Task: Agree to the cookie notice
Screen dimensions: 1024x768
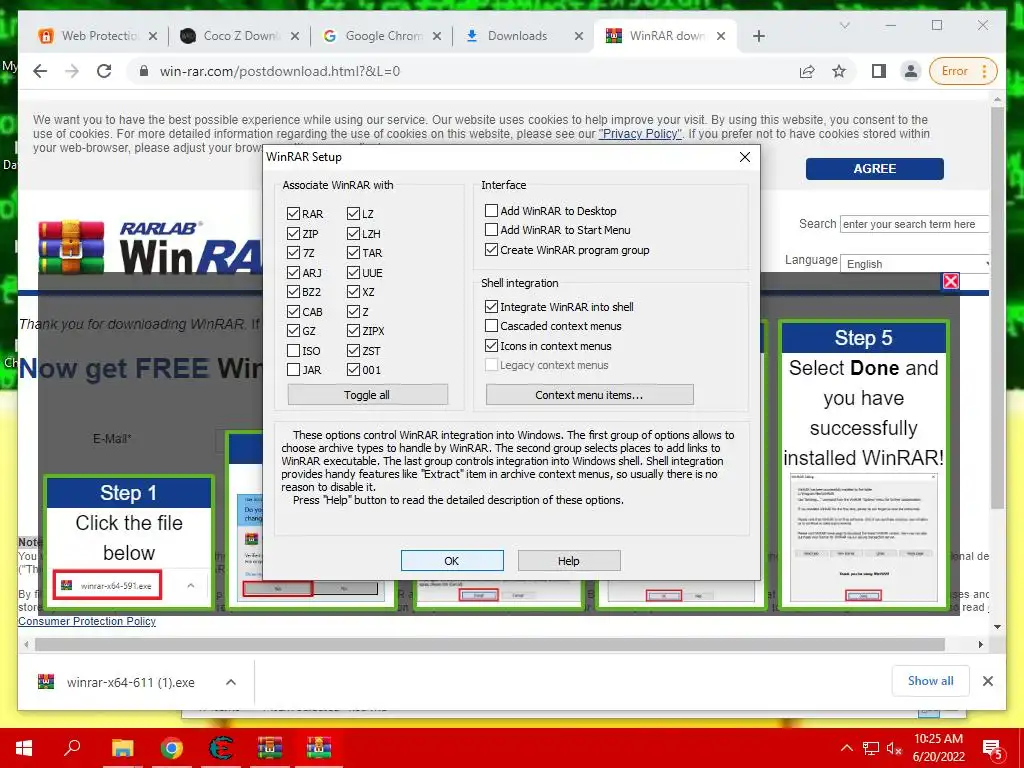Action: coord(874,168)
